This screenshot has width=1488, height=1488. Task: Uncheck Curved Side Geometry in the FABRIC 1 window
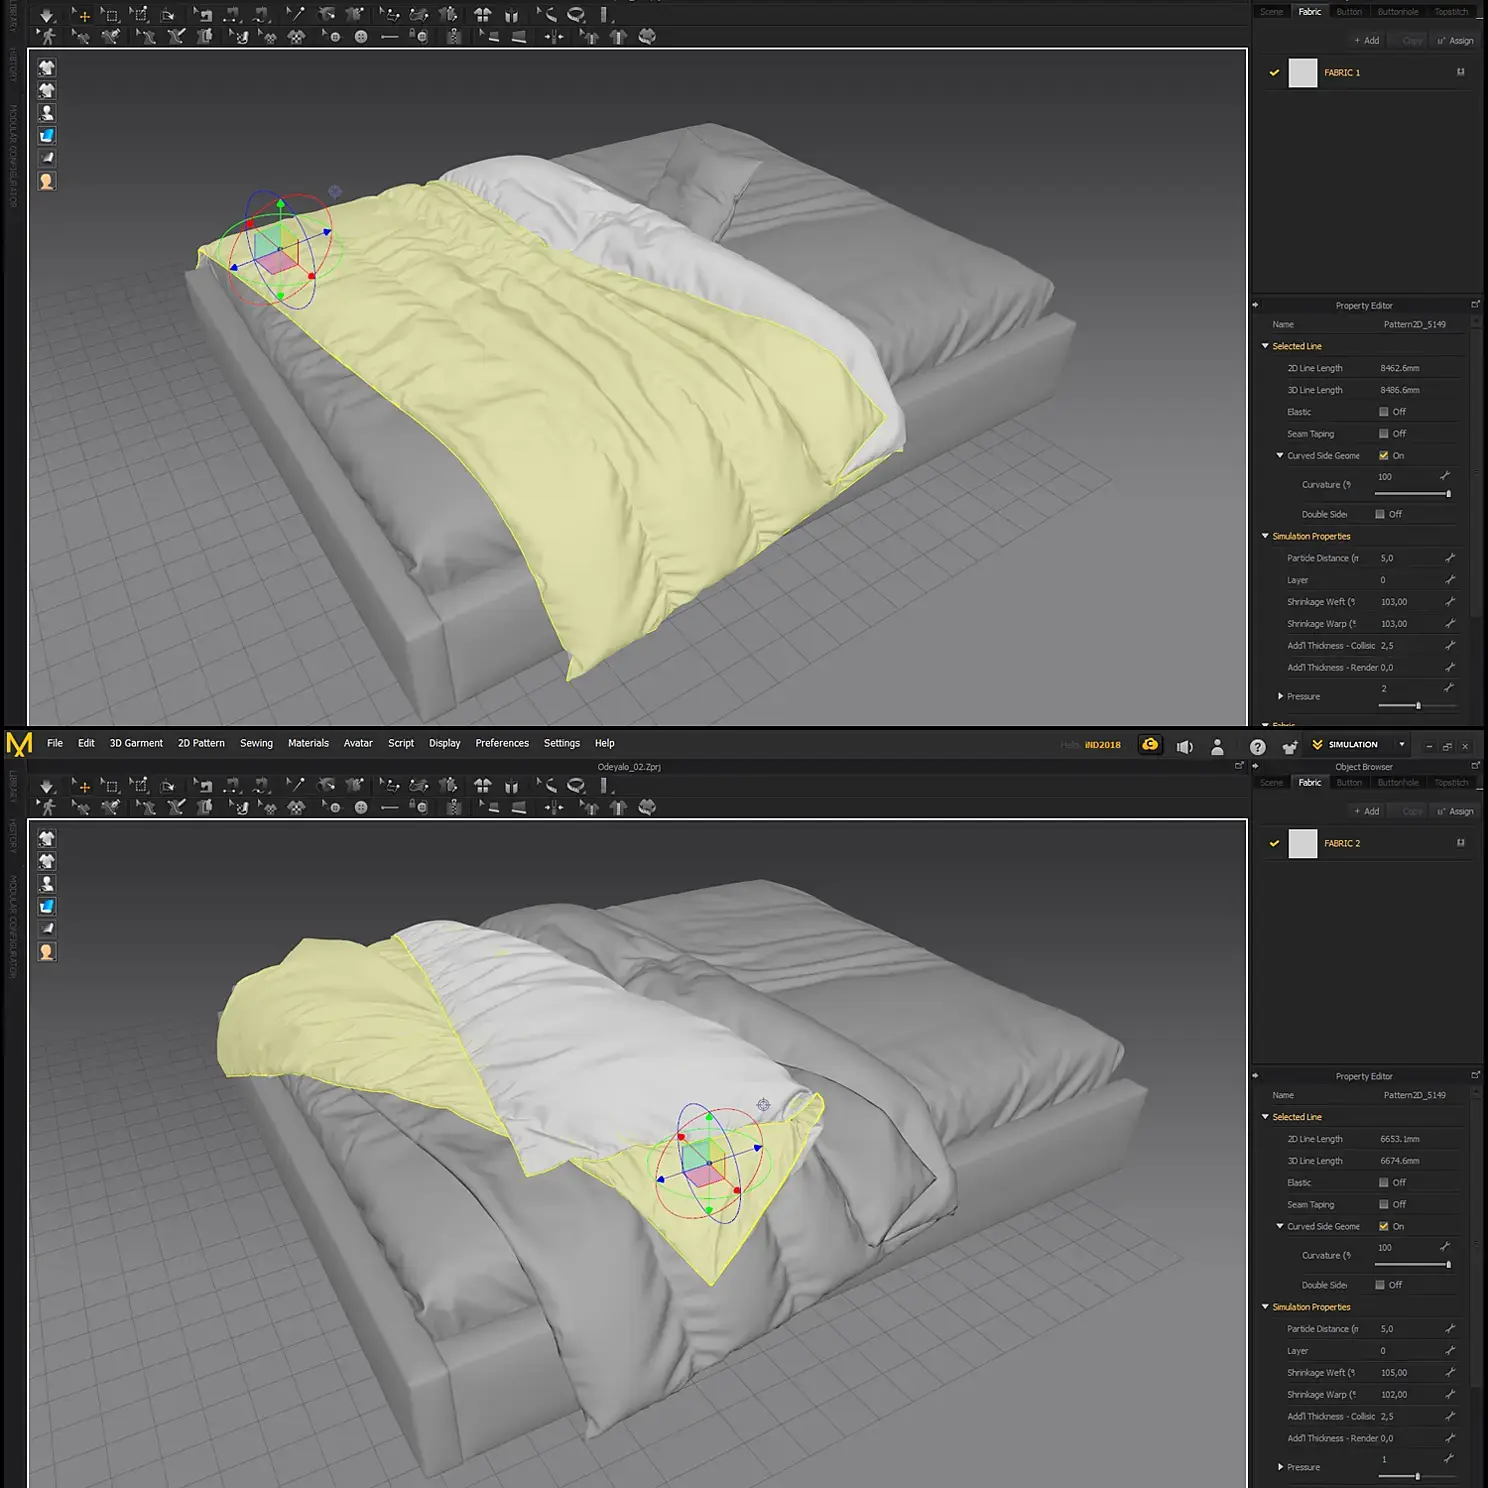pyautogui.click(x=1384, y=455)
